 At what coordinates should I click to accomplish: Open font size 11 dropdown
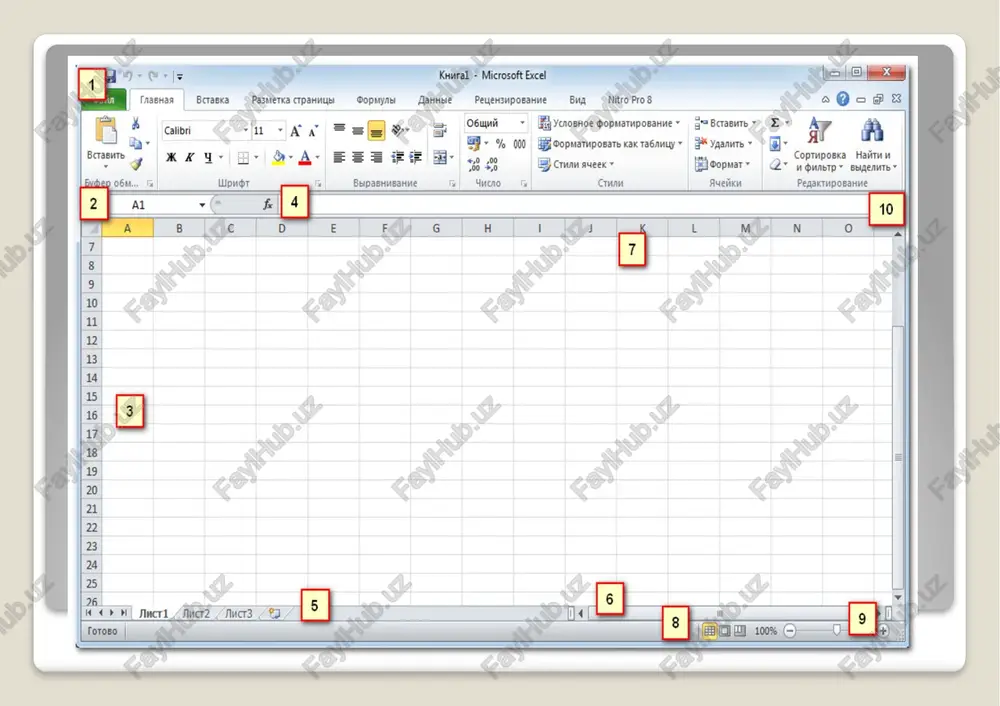click(280, 130)
